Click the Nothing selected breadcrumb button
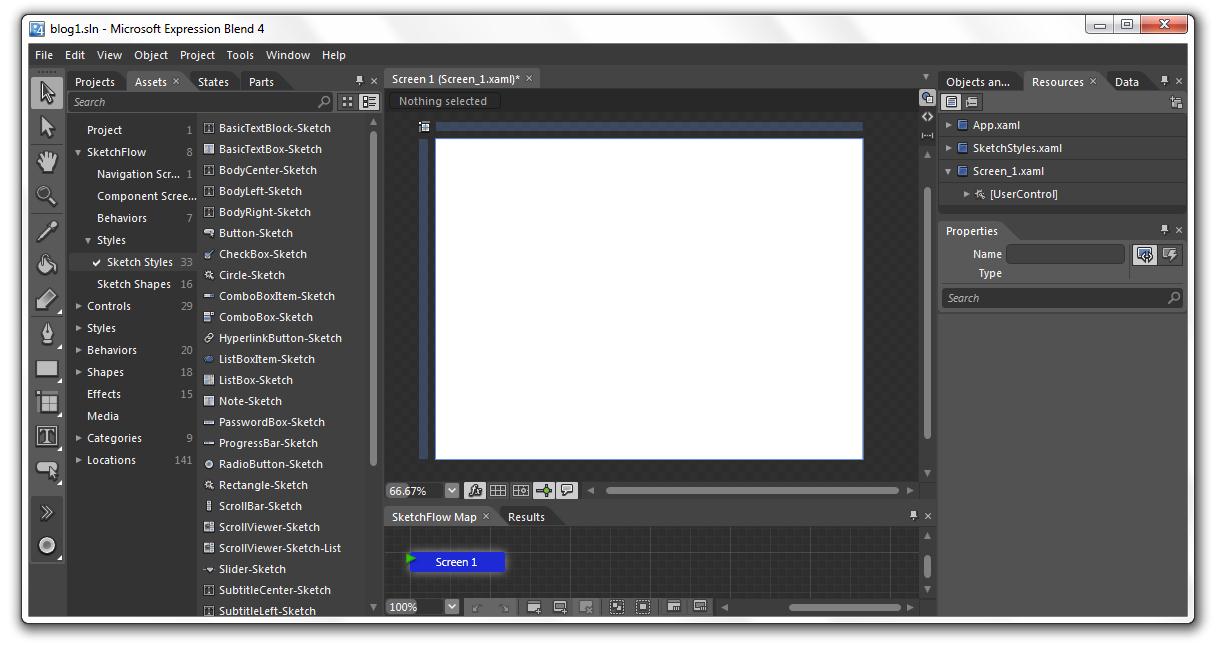This screenshot has height=646, width=1218. [x=443, y=100]
